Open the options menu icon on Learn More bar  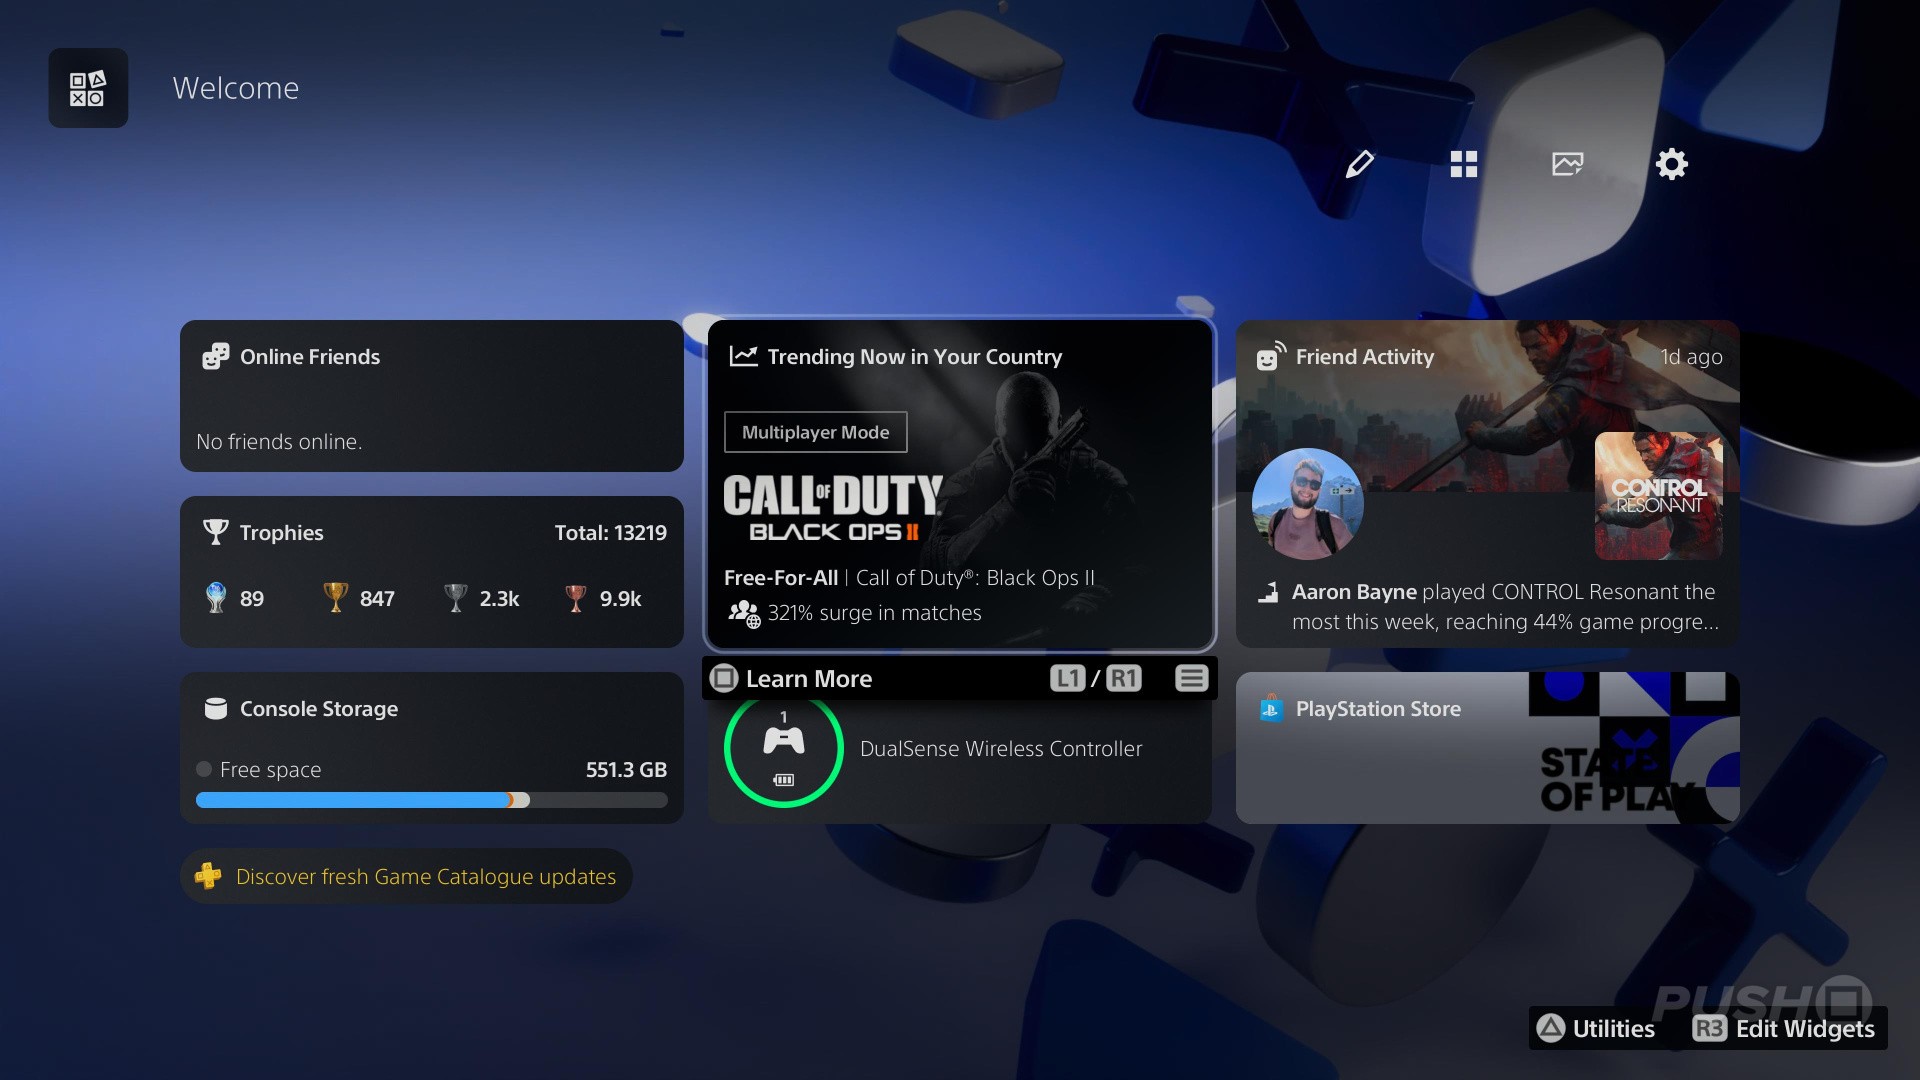(1191, 678)
